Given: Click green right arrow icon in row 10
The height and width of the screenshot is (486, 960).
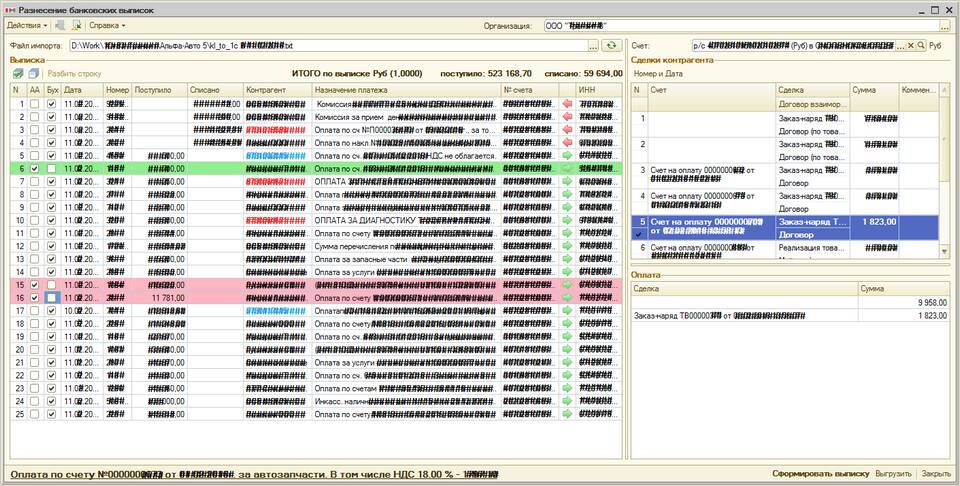Looking at the screenshot, I should pyautogui.click(x=567, y=220).
